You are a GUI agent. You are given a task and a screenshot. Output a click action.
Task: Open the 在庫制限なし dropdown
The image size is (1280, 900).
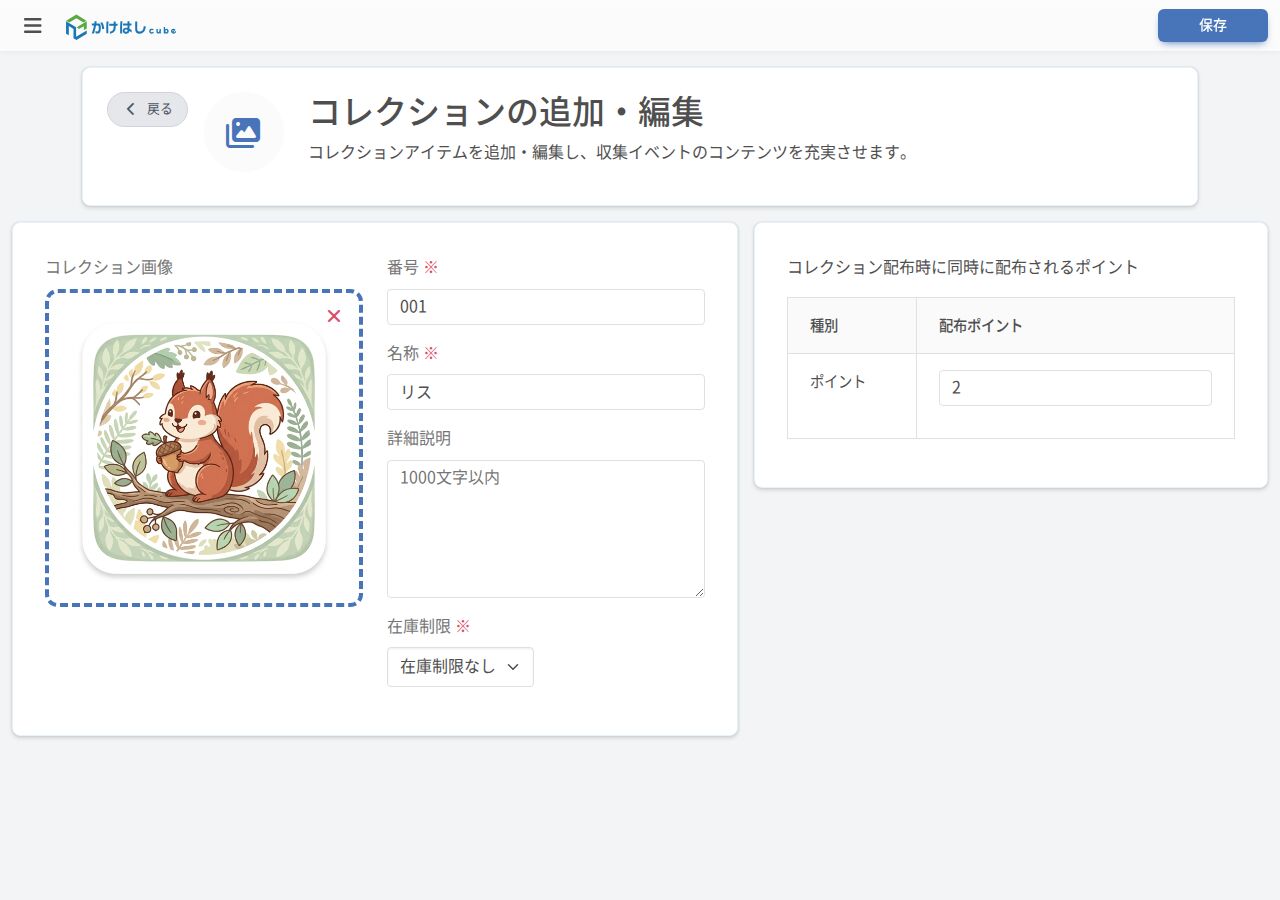[x=460, y=667]
